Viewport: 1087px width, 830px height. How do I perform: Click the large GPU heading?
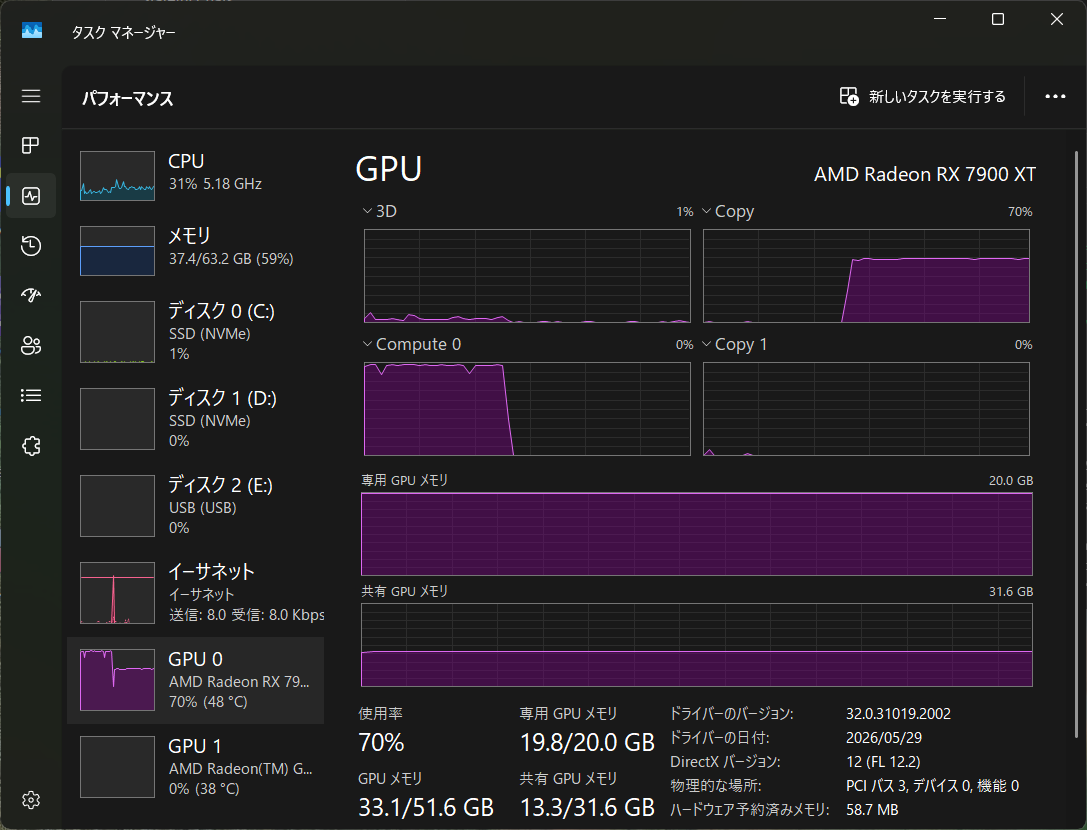click(x=389, y=169)
